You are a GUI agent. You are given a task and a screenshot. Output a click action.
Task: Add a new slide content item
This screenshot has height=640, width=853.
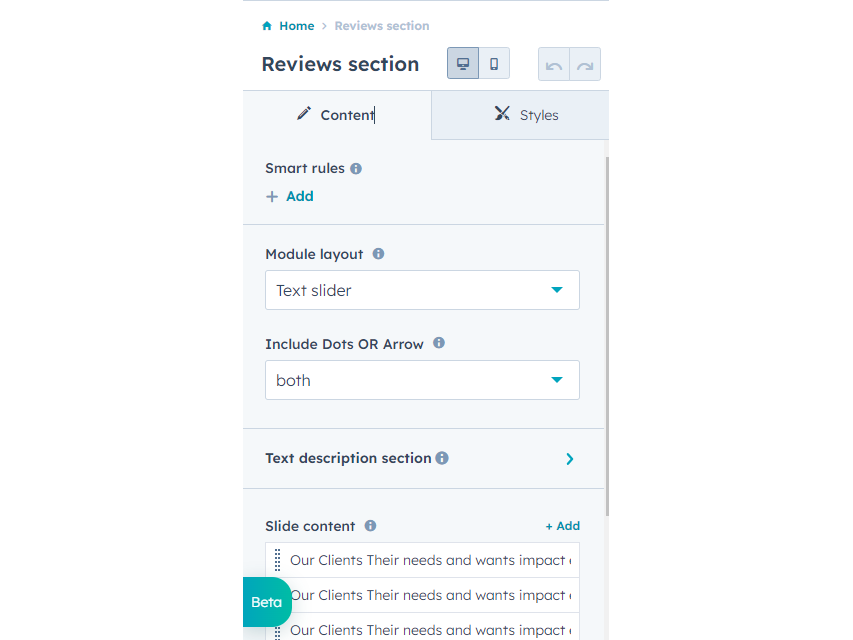click(562, 526)
